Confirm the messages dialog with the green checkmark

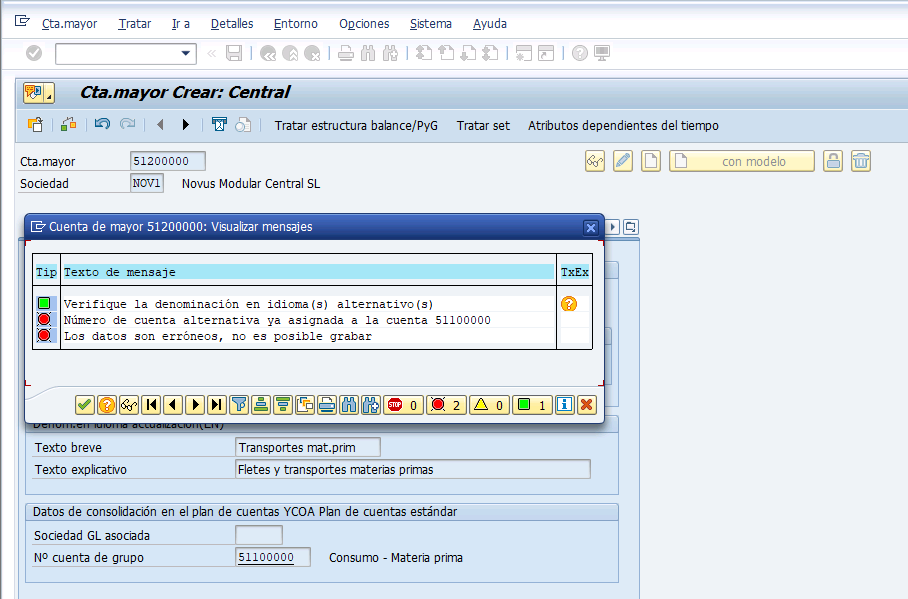(85, 405)
